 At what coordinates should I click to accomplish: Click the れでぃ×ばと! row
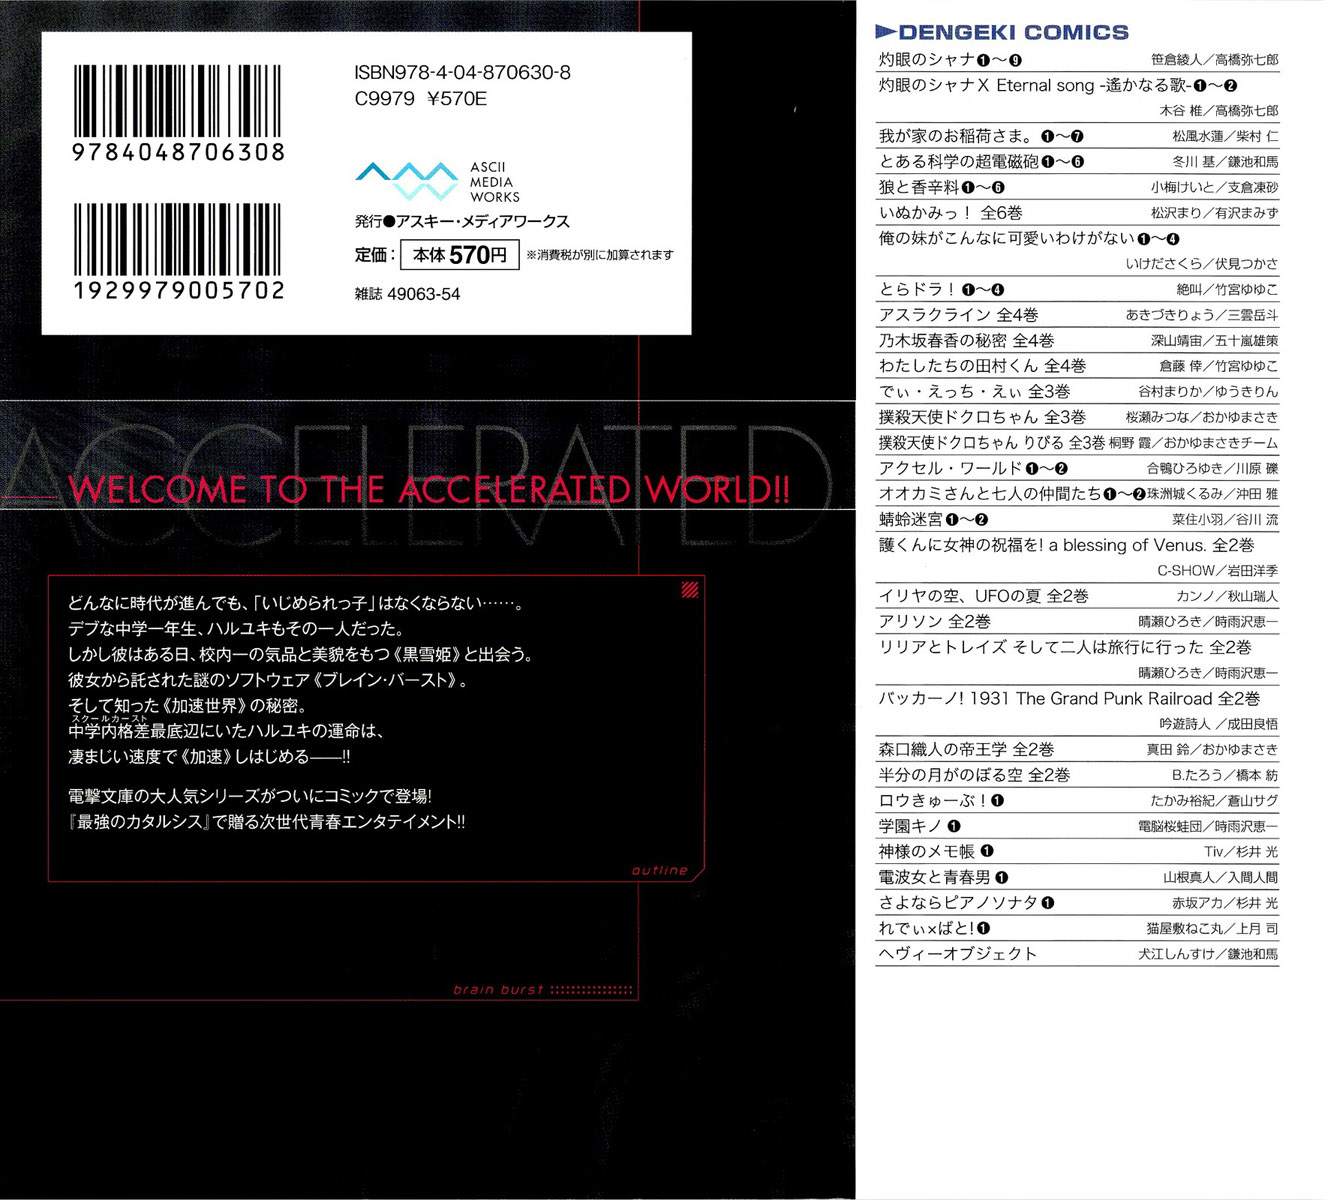pyautogui.click(x=1077, y=929)
